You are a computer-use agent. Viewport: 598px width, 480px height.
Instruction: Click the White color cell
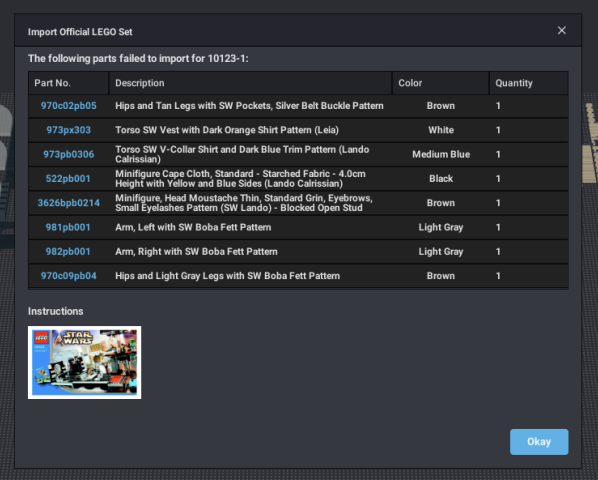(441, 130)
